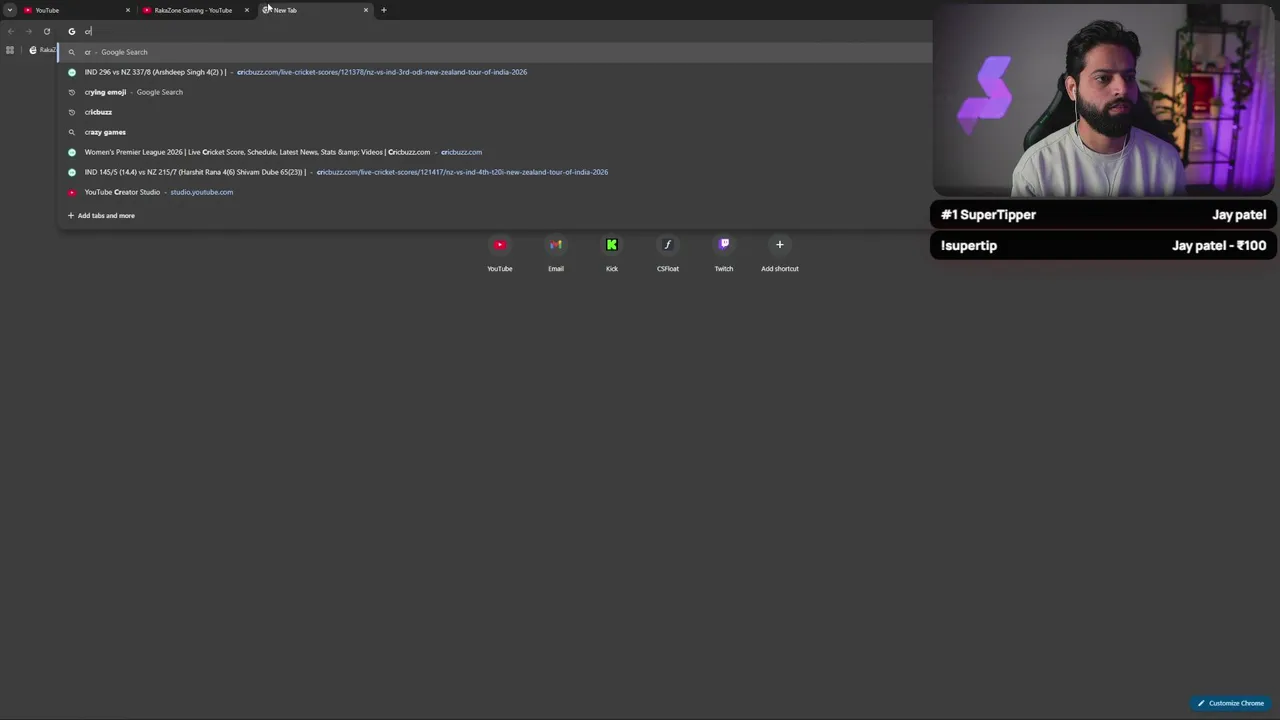Open the YouTube shortcut tile
Screen dimensions: 1280x720
[x=500, y=253]
